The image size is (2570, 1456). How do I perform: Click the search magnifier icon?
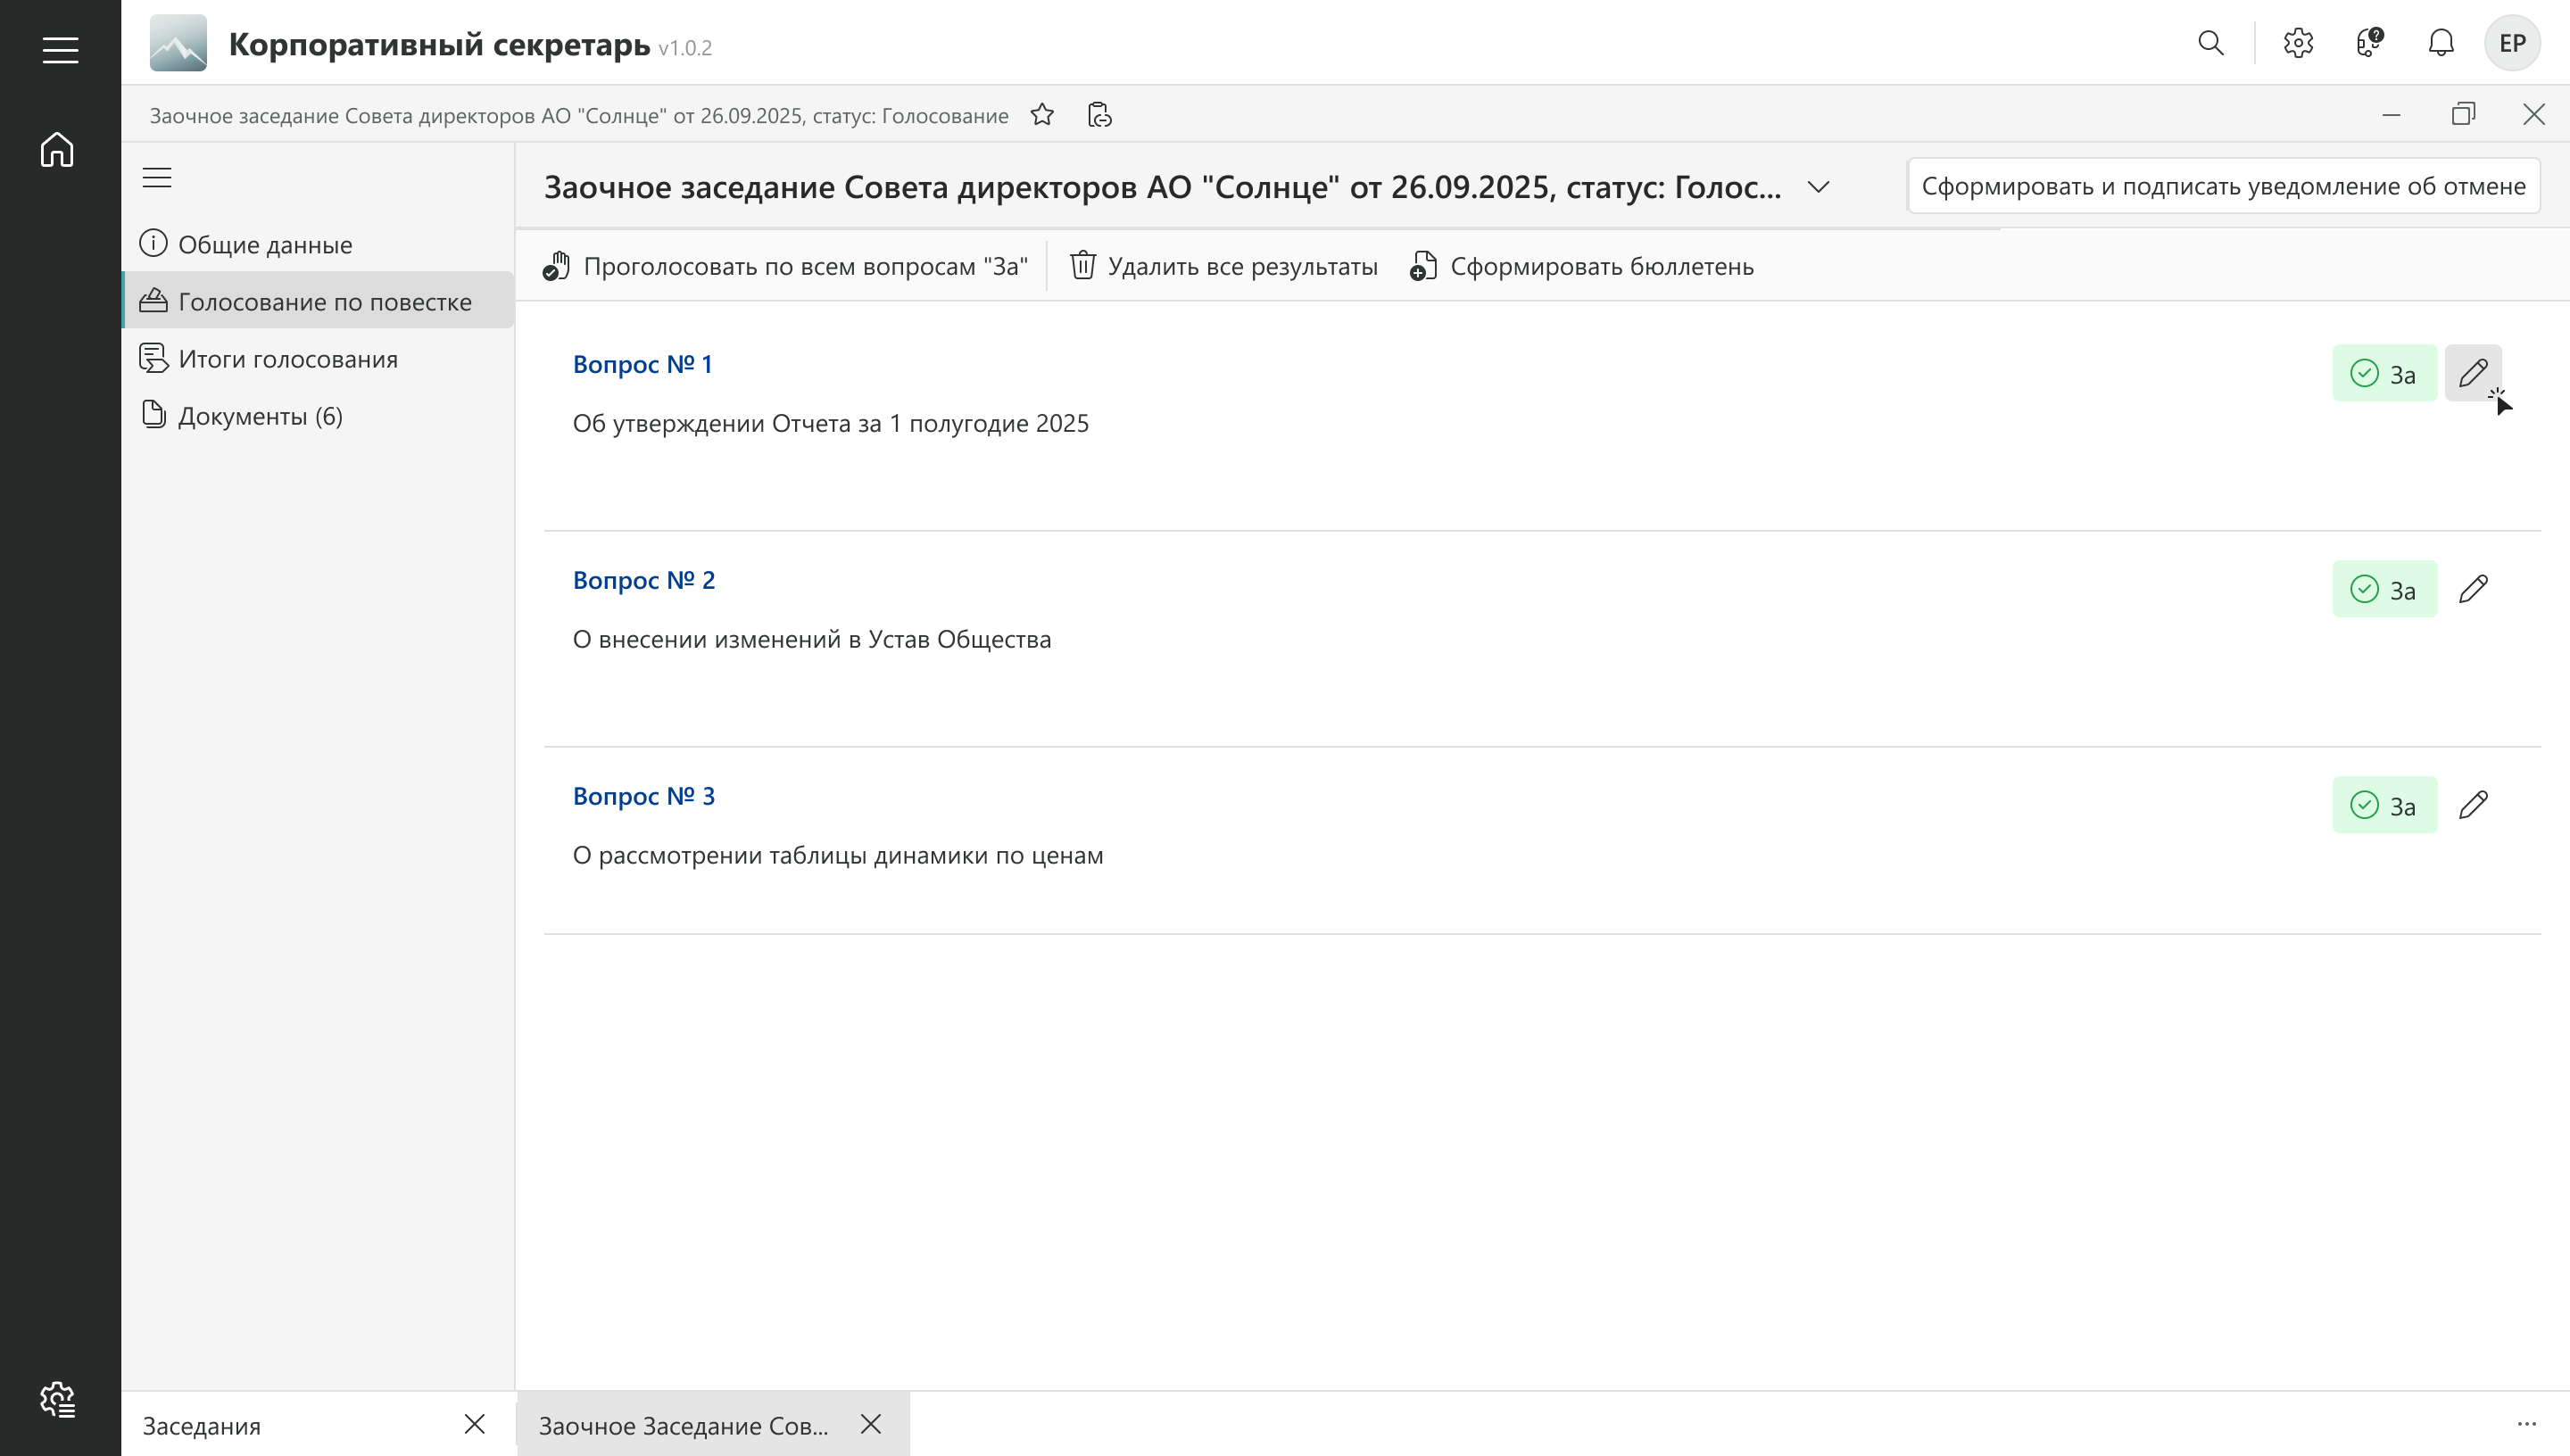2210,43
